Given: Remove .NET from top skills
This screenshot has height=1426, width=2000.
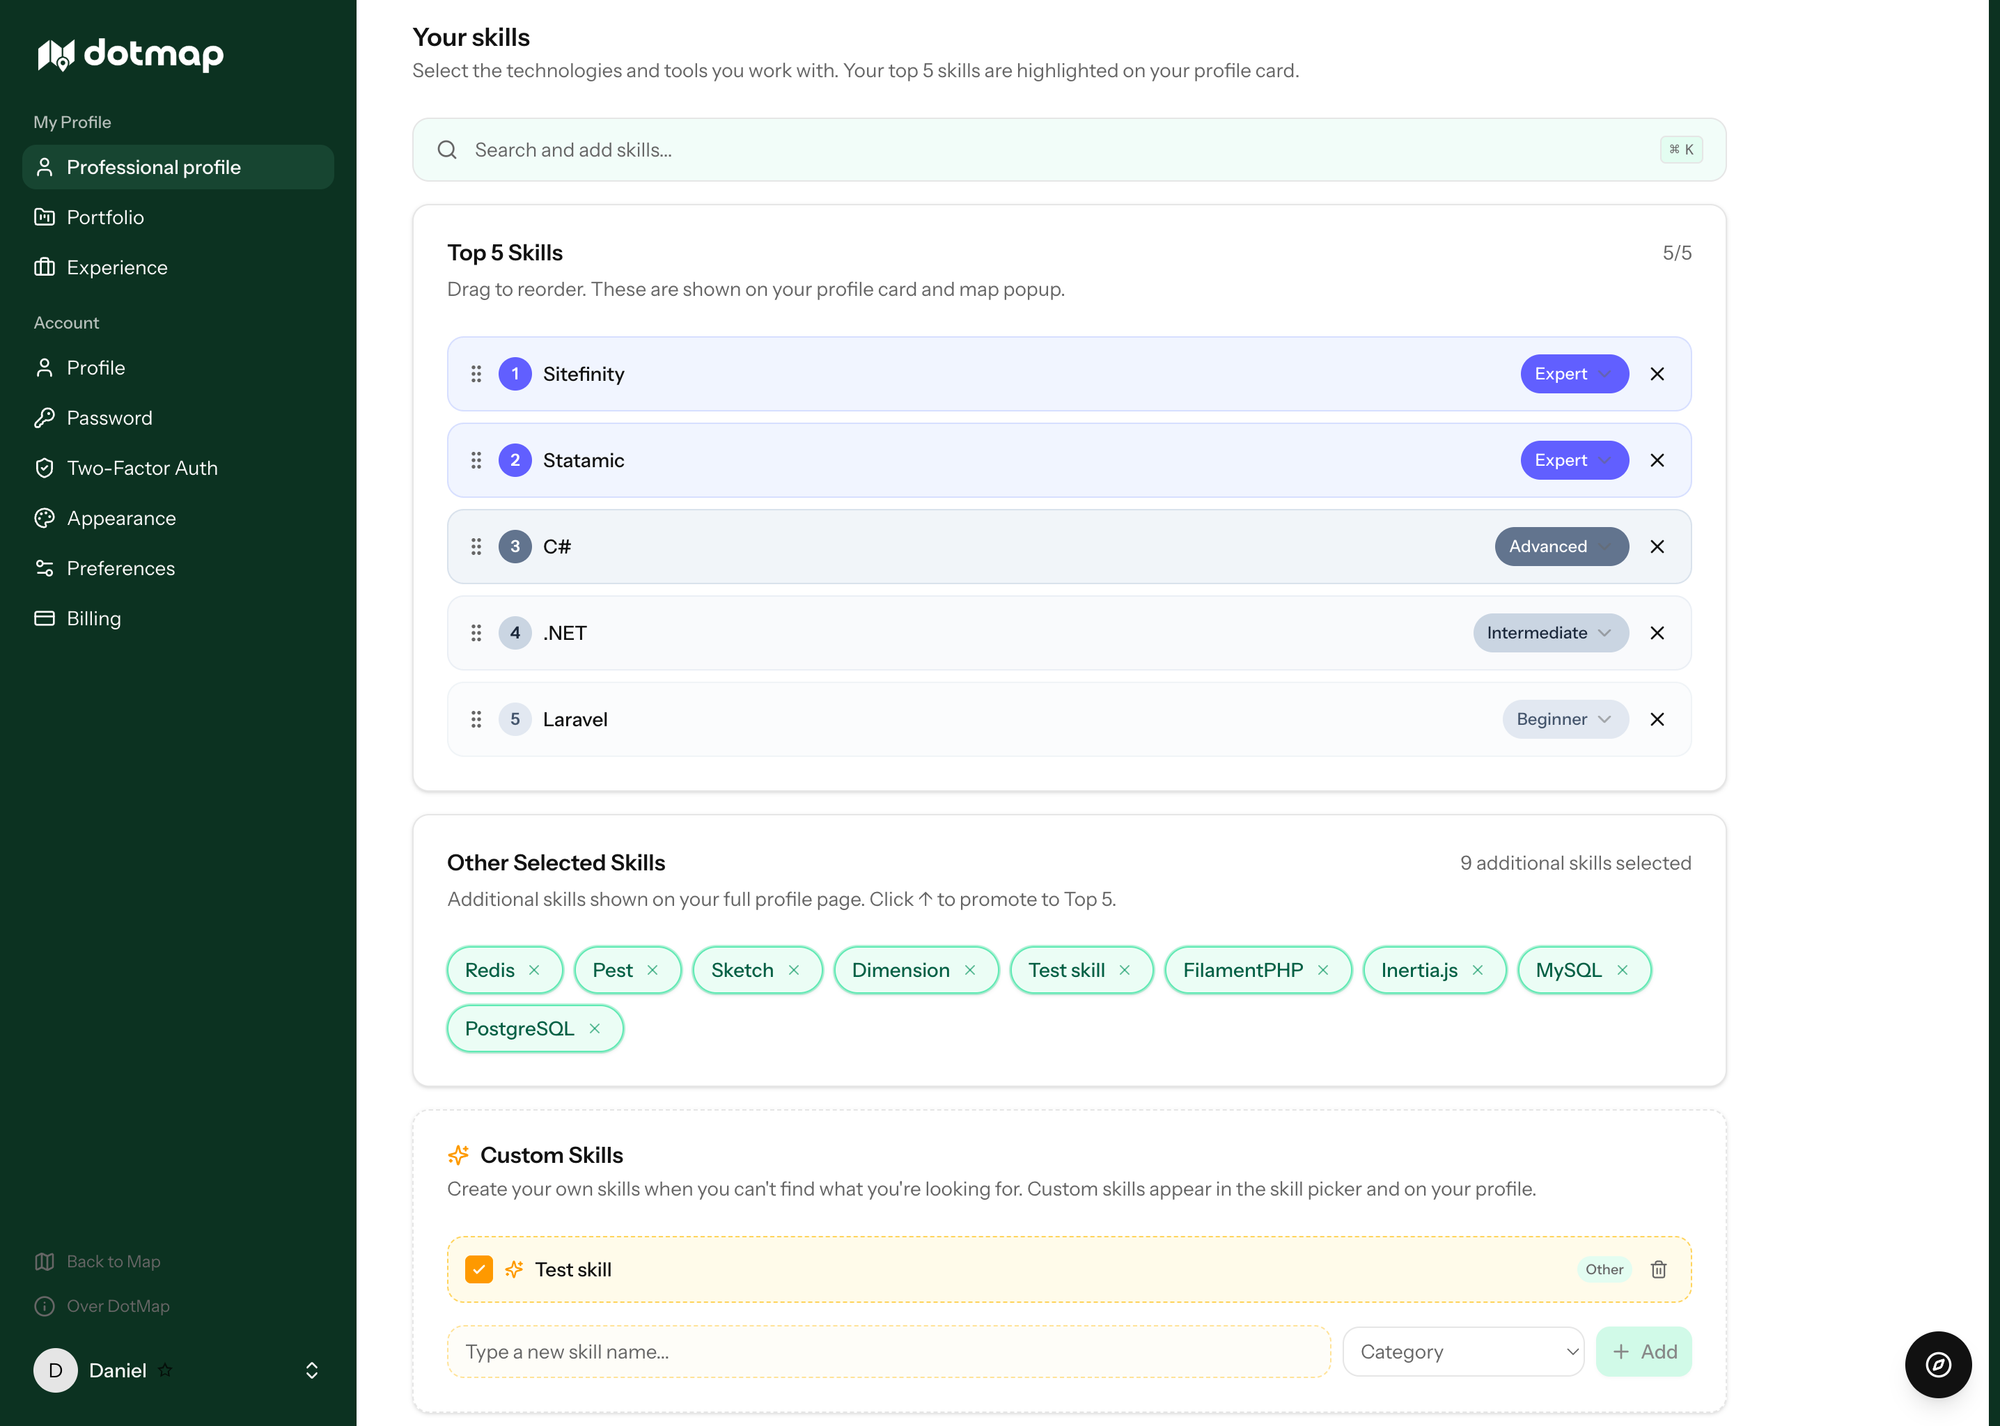Looking at the screenshot, I should tap(1657, 633).
